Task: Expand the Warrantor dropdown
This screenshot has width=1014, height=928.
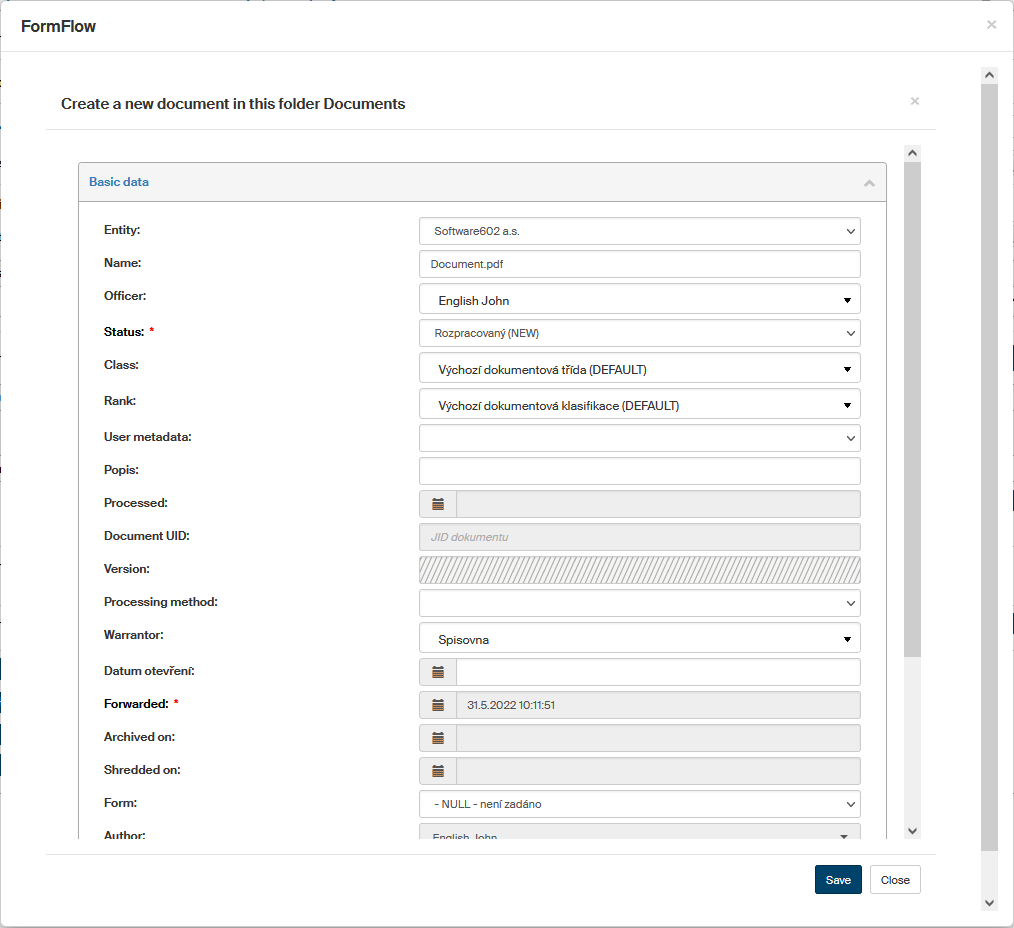Action: coord(639,639)
